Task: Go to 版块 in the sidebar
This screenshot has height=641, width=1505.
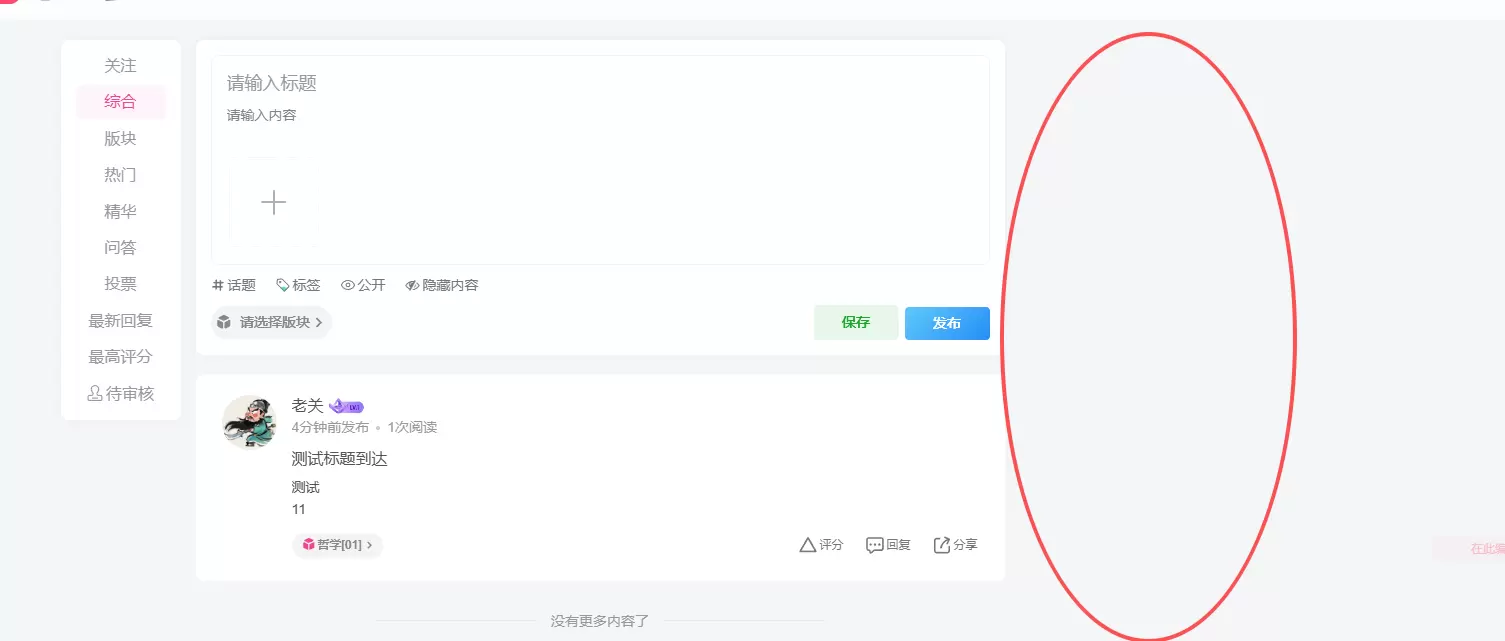Action: click(x=120, y=139)
